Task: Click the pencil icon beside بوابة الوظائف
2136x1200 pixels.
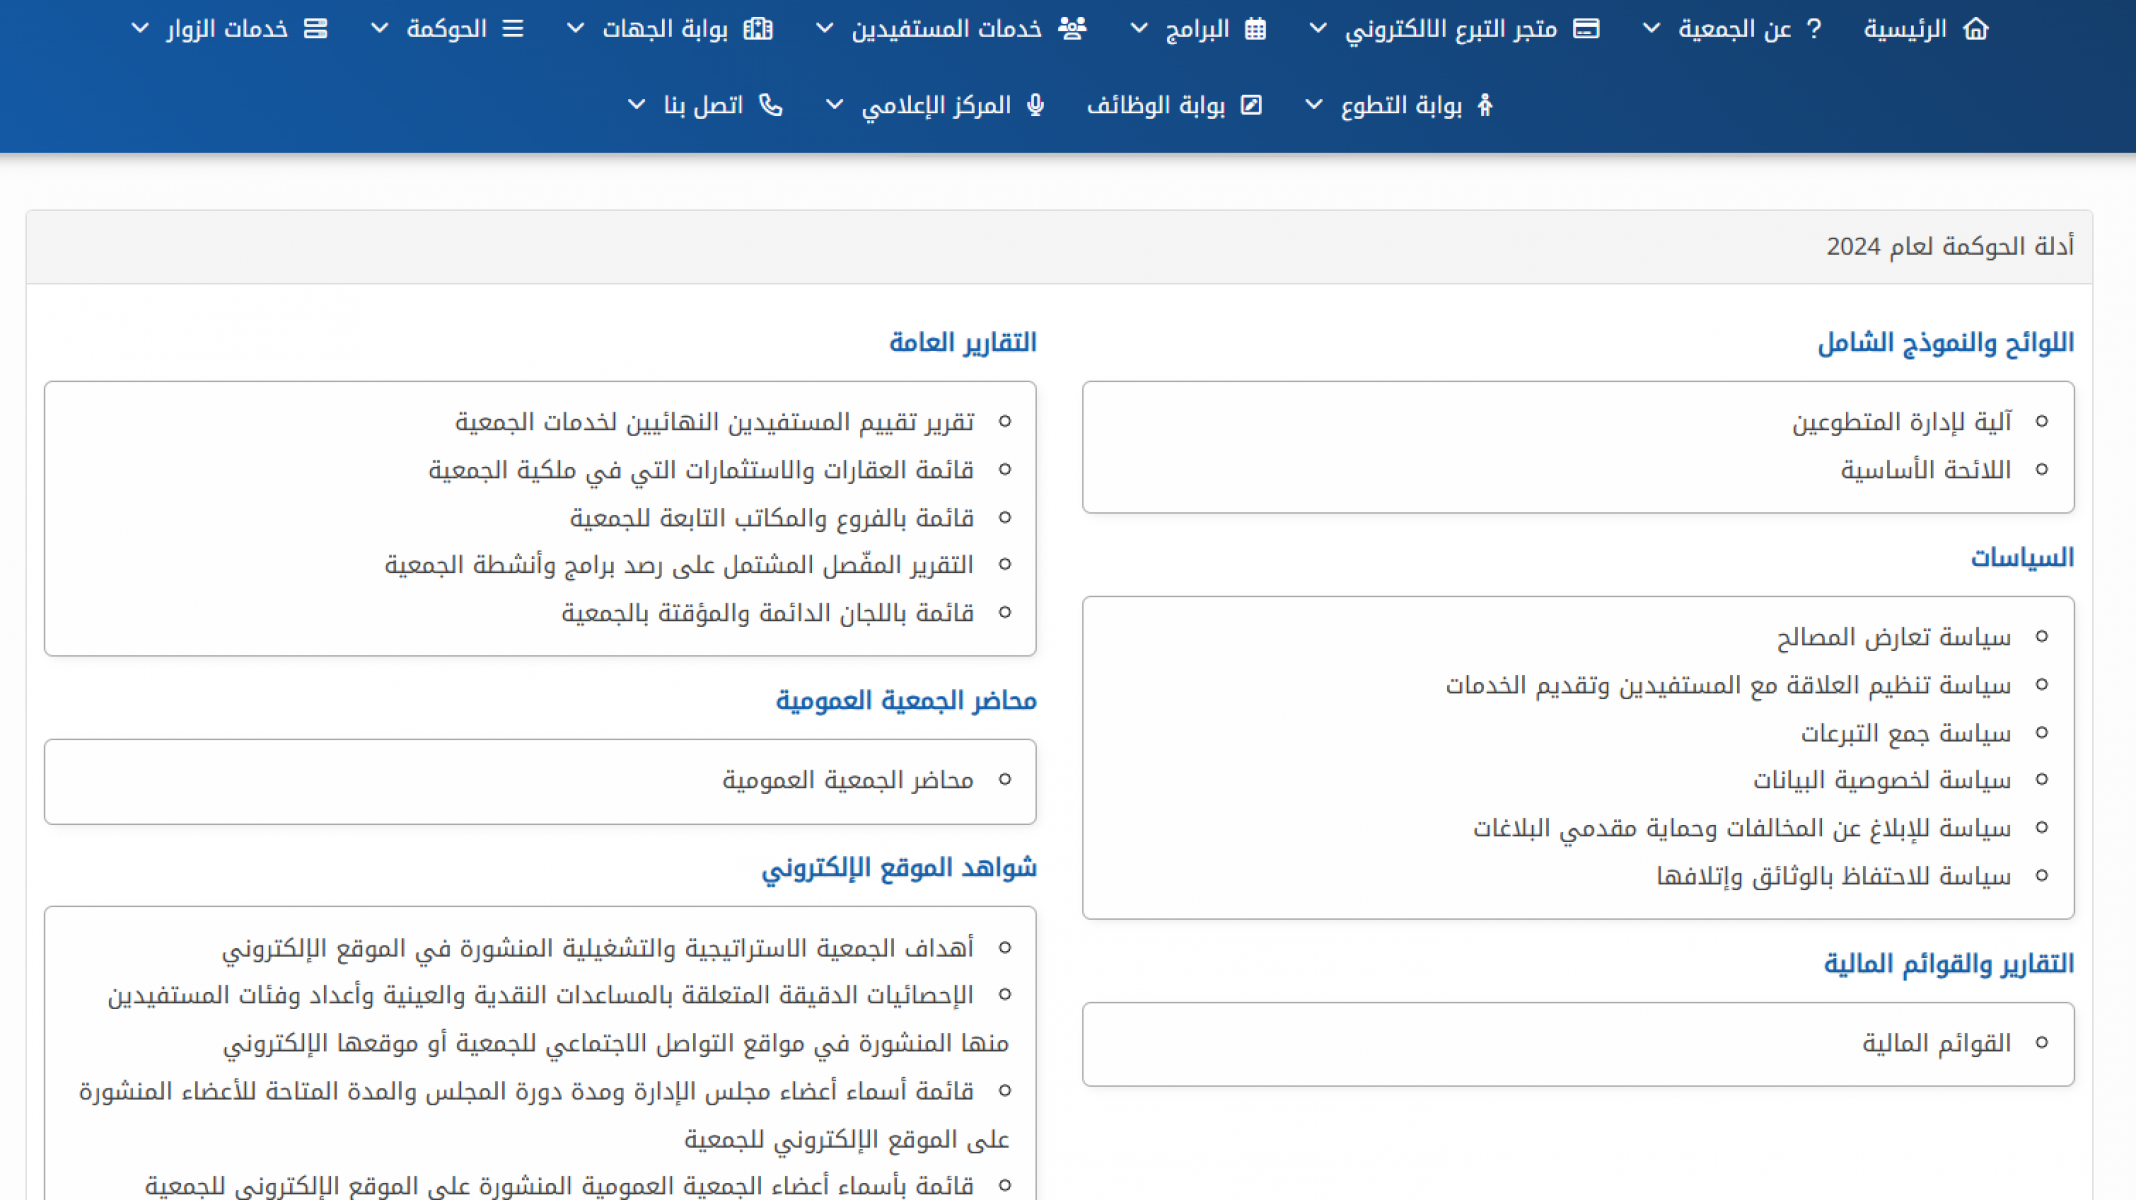Action: [1251, 105]
